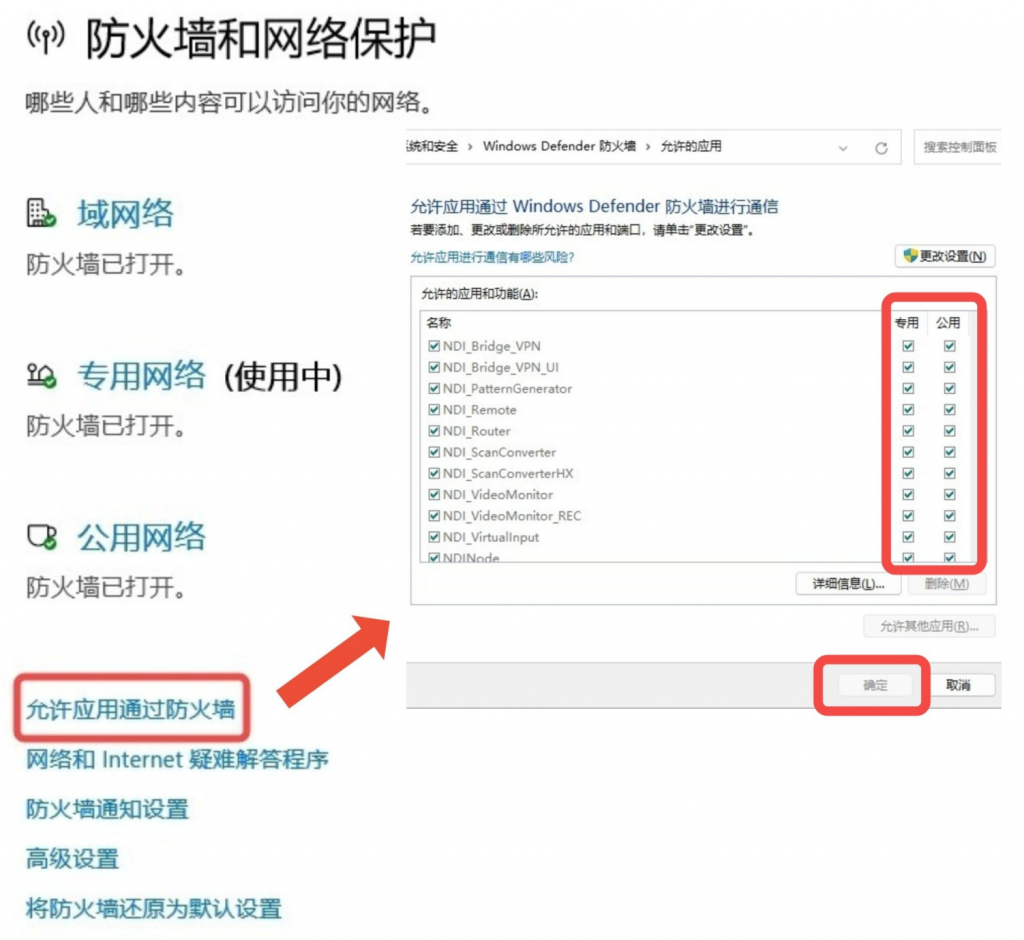Confirm with the 确定 button

874,685
